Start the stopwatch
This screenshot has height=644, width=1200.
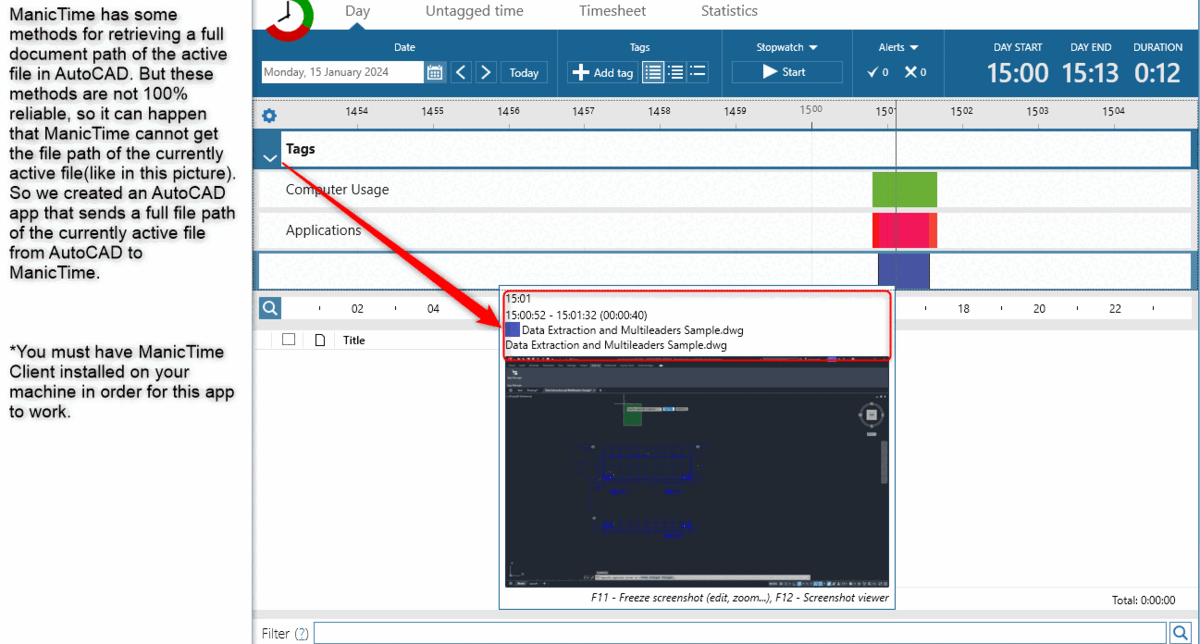(787, 72)
